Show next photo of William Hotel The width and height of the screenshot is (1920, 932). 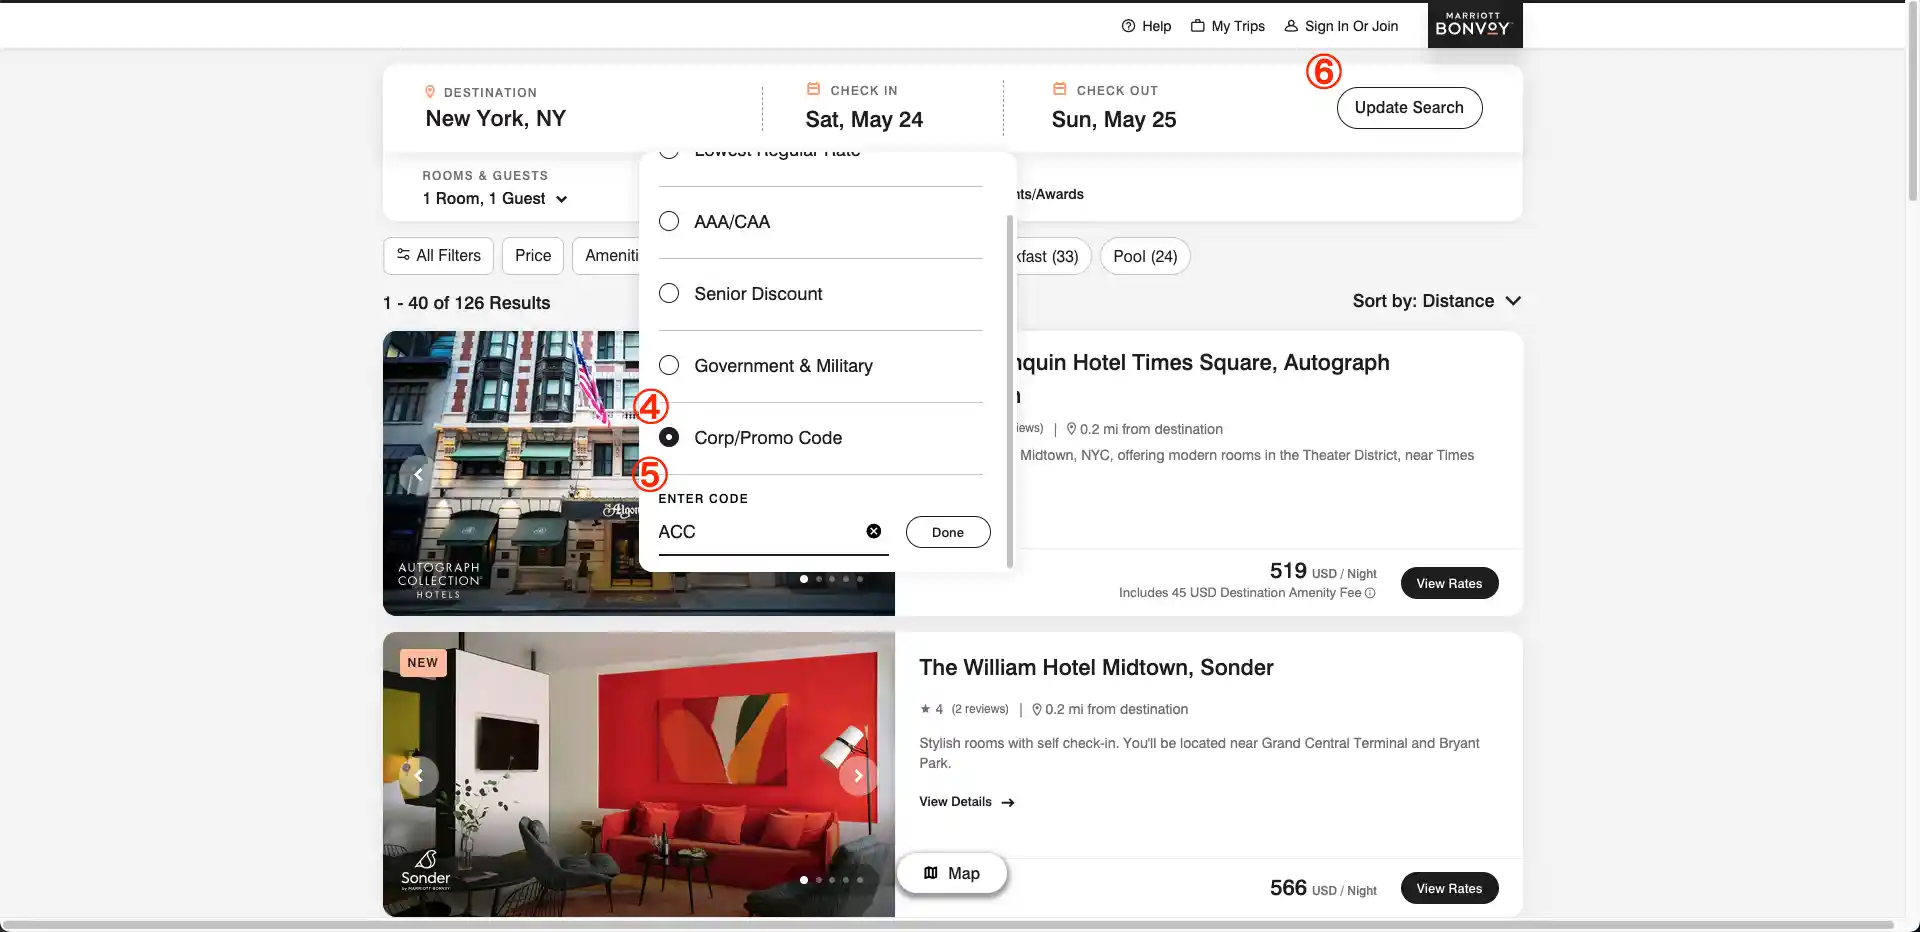click(x=858, y=775)
